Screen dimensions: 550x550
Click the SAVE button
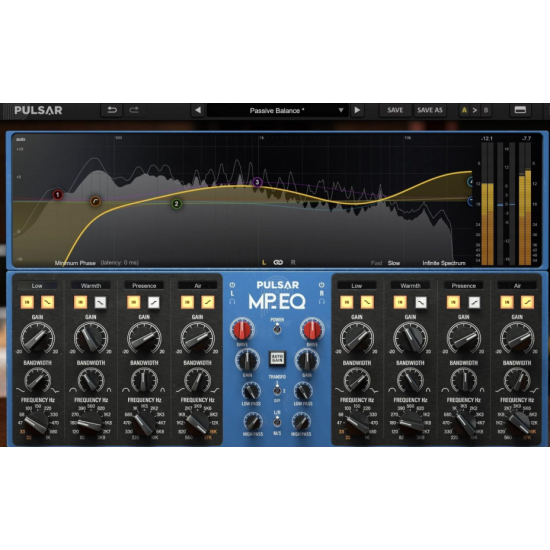click(395, 110)
